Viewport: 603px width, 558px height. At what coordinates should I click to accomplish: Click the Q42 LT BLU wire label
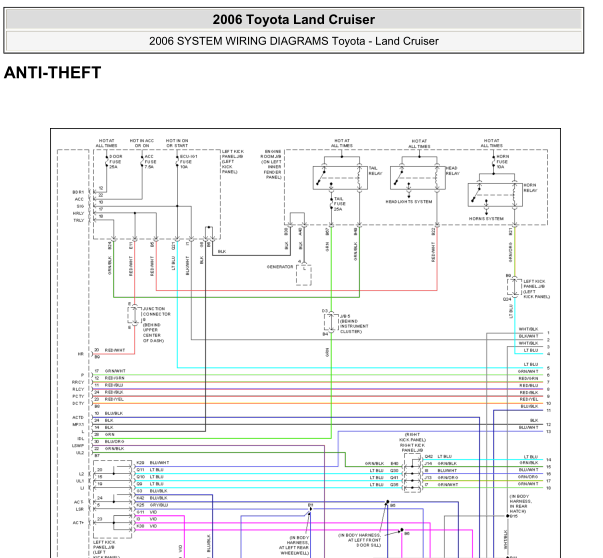(445, 456)
